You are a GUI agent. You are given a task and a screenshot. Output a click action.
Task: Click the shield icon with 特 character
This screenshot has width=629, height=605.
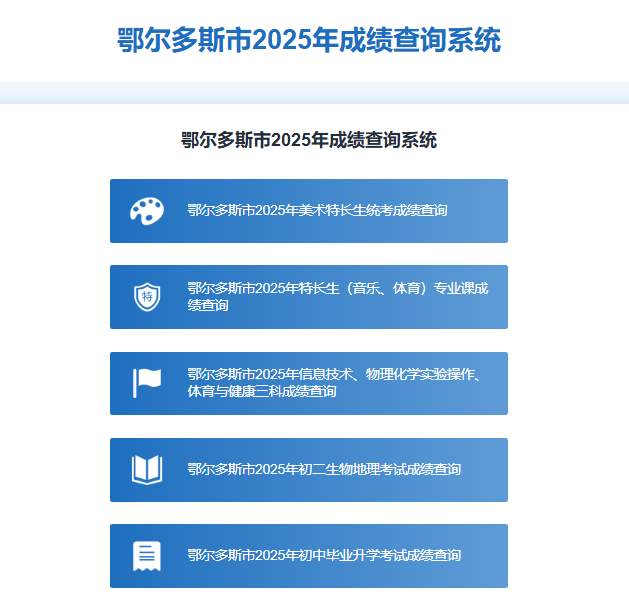147,297
